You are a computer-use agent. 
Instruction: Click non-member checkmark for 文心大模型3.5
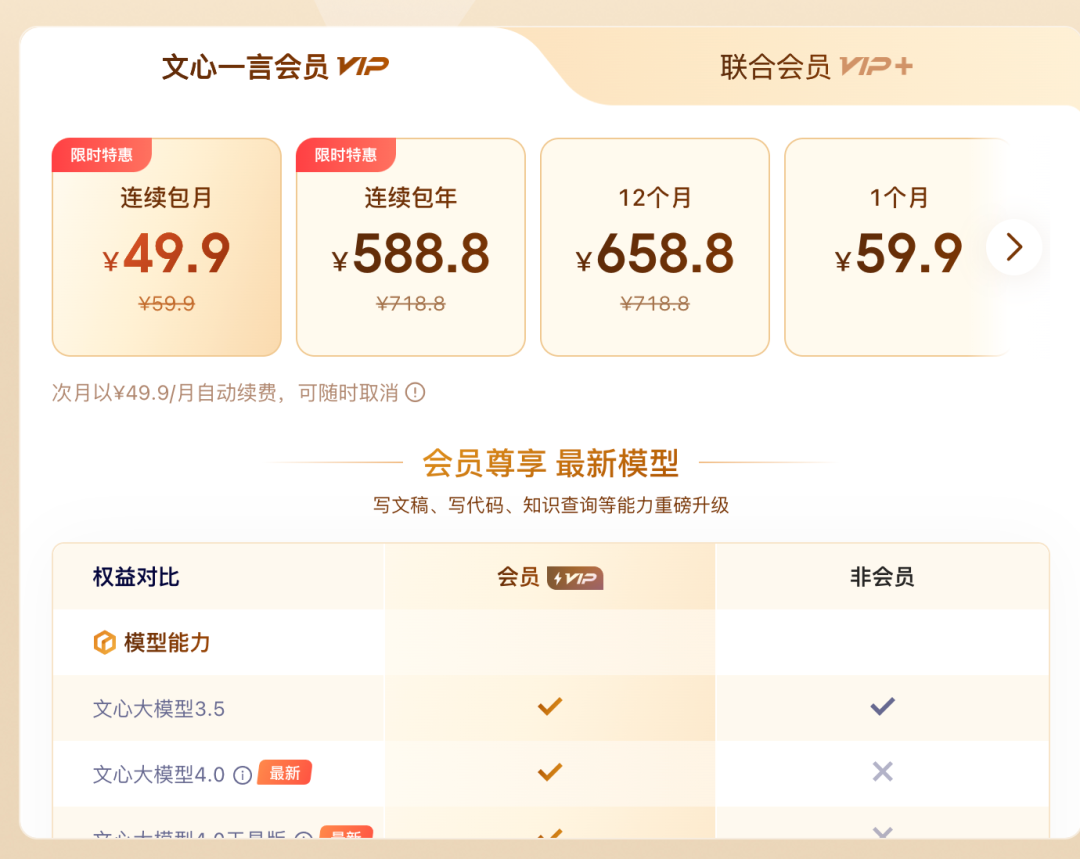pyautogui.click(x=882, y=707)
